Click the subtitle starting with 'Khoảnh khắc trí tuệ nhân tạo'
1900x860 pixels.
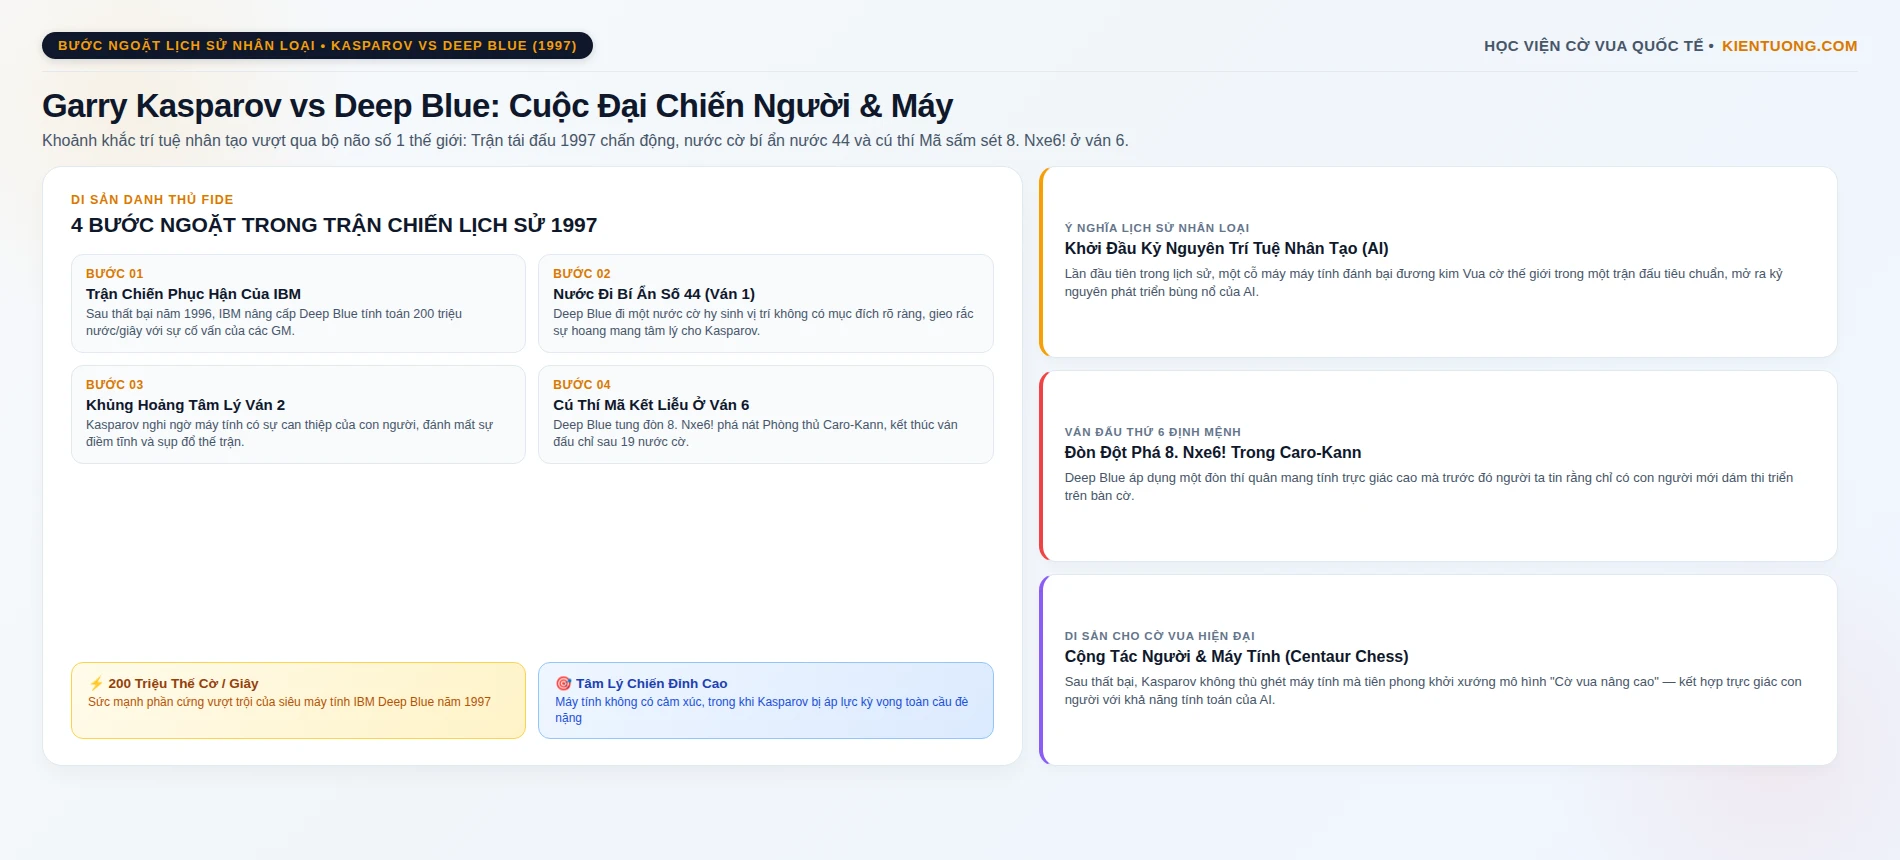585,141
